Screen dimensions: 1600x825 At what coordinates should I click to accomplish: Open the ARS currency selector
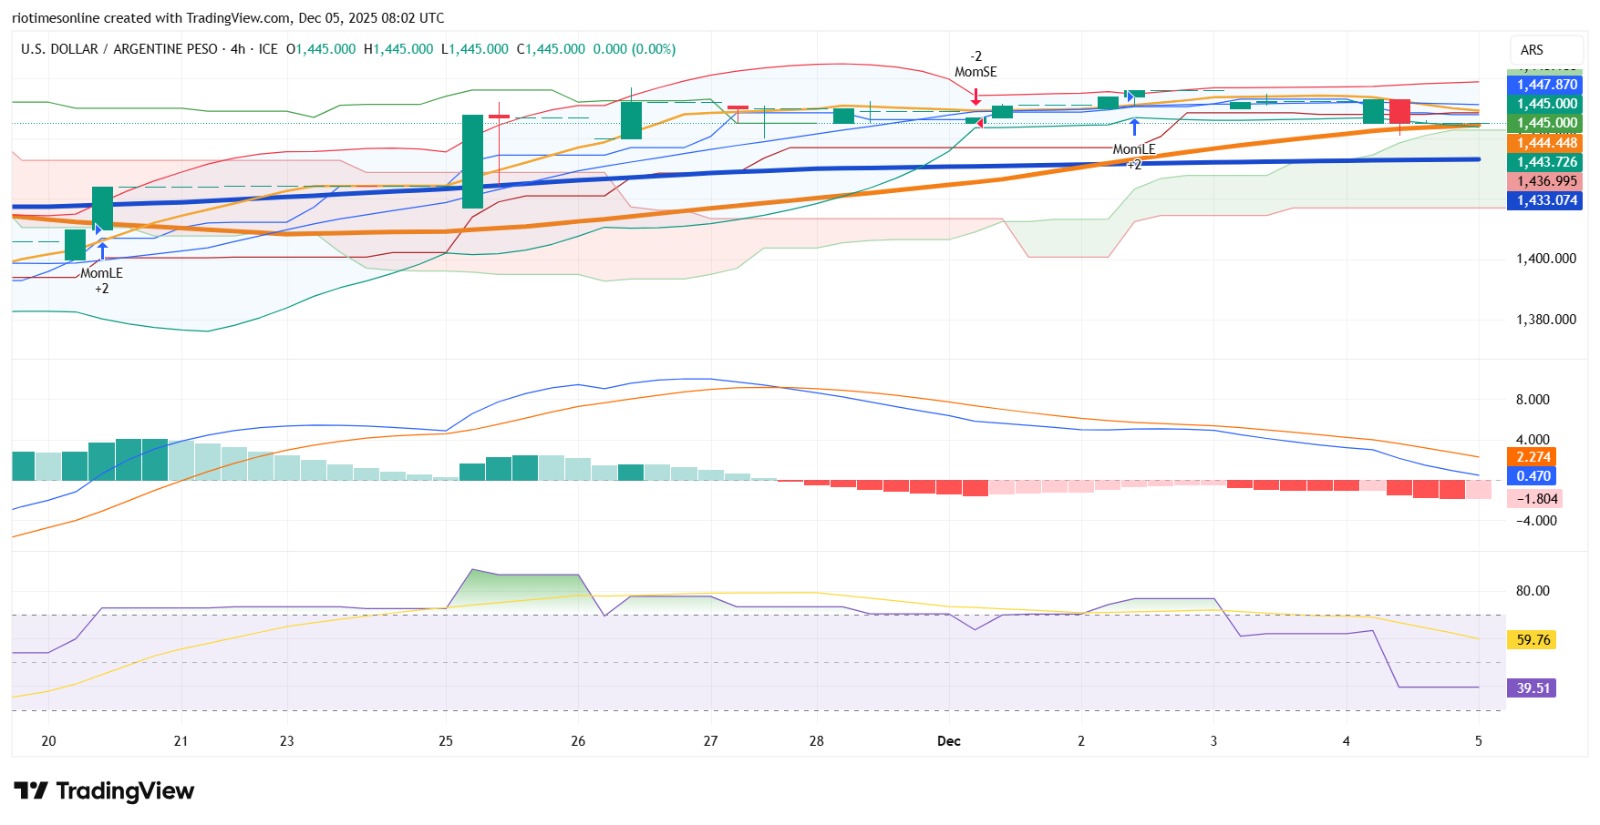tap(1545, 50)
